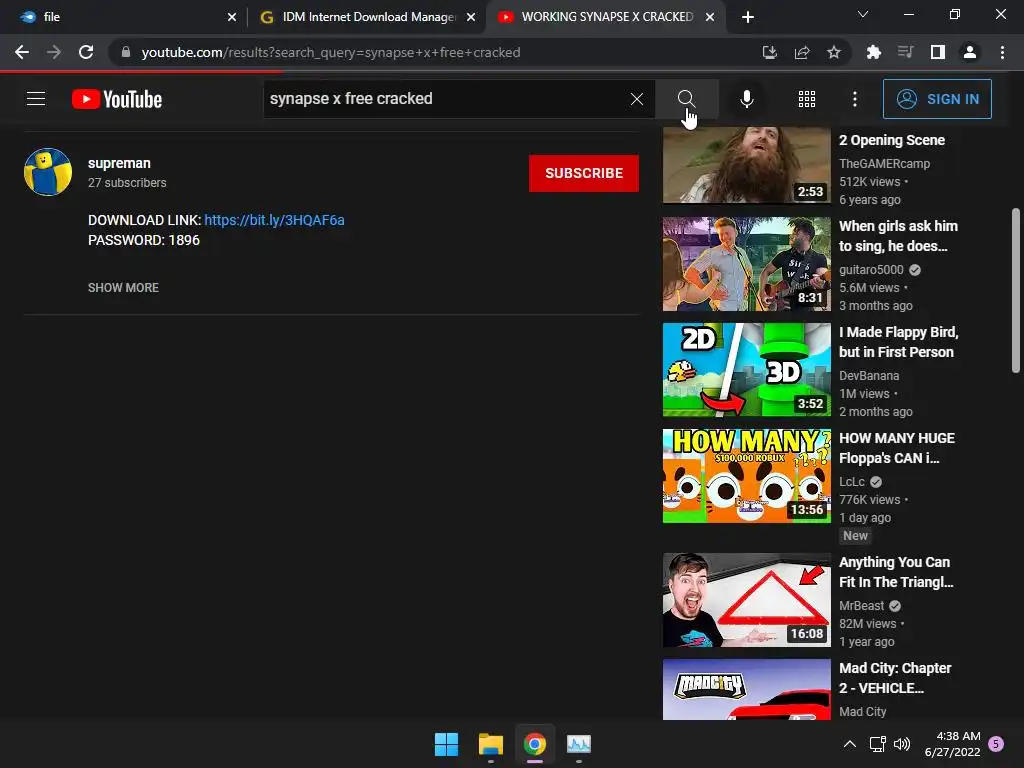Image resolution: width=1024 pixels, height=768 pixels.
Task: Open File Explorer from the taskbar
Action: pos(490,744)
